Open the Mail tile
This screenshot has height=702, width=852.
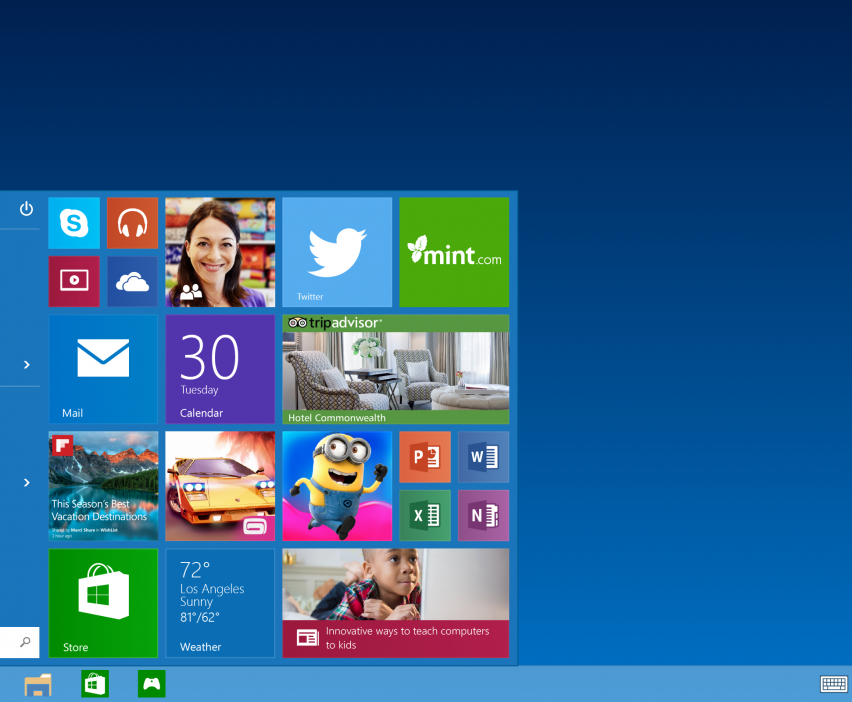click(103, 369)
